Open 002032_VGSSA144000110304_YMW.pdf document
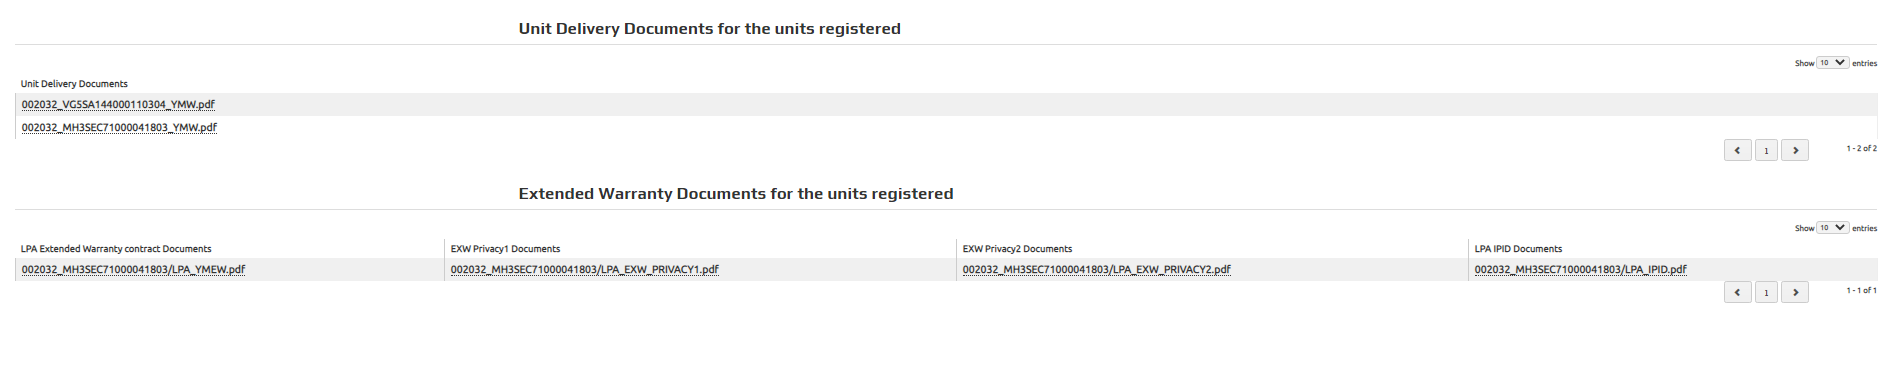The height and width of the screenshot is (375, 1895). 118,104
